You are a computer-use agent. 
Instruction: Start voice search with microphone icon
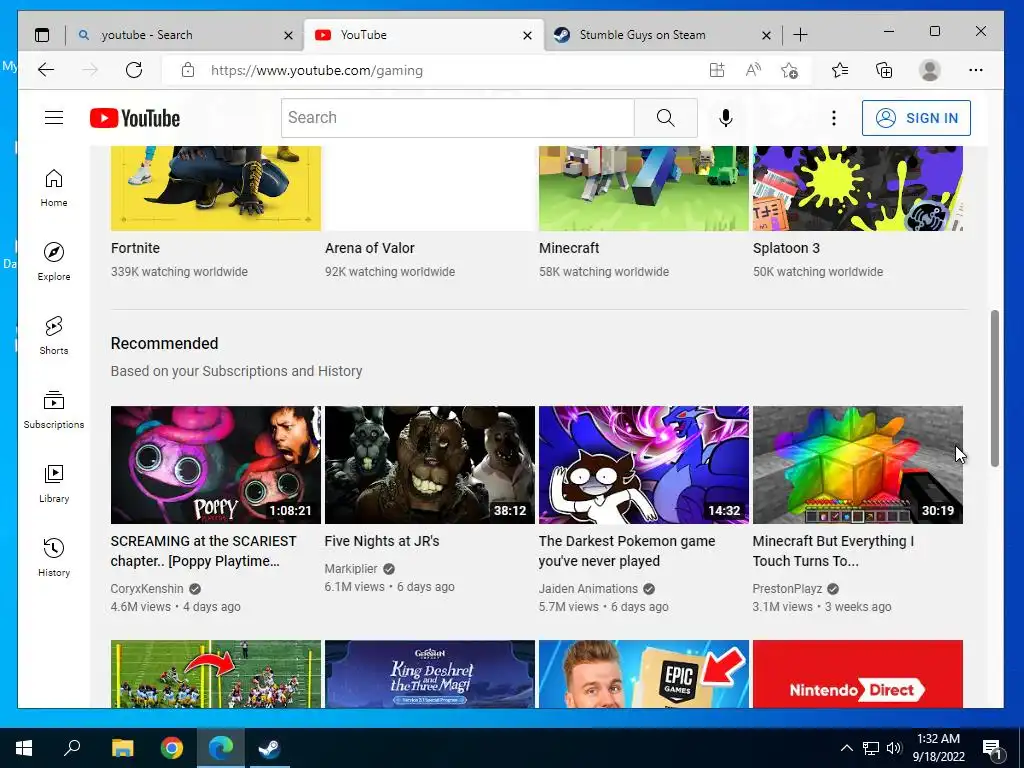pyautogui.click(x=726, y=118)
